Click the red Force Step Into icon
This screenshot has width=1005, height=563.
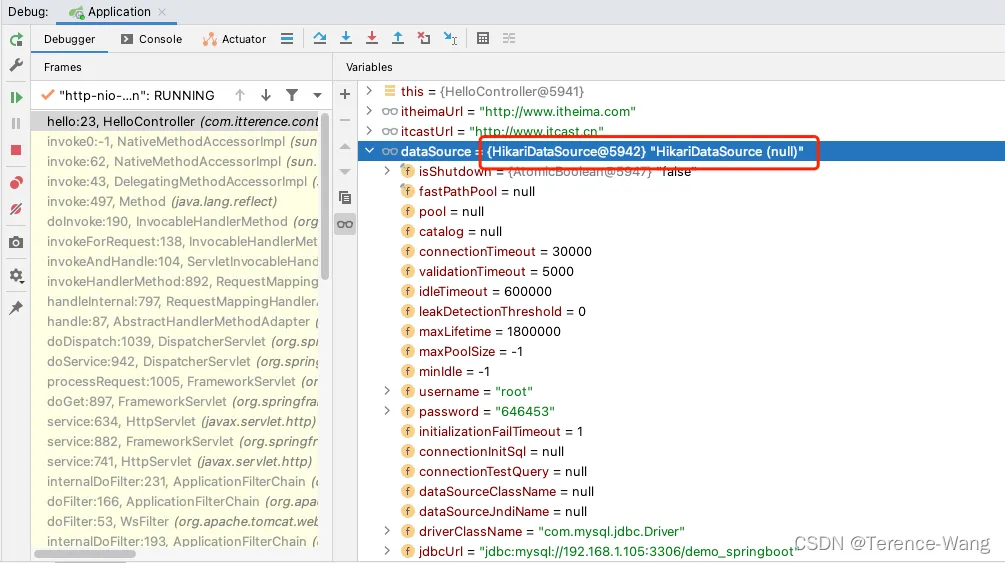(372, 39)
